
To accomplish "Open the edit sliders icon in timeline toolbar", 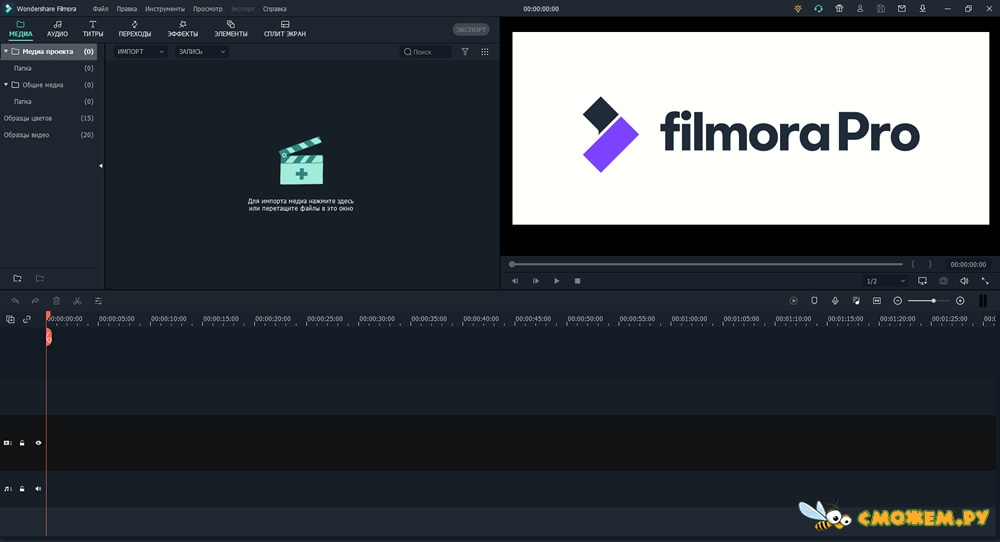I will click(98, 301).
